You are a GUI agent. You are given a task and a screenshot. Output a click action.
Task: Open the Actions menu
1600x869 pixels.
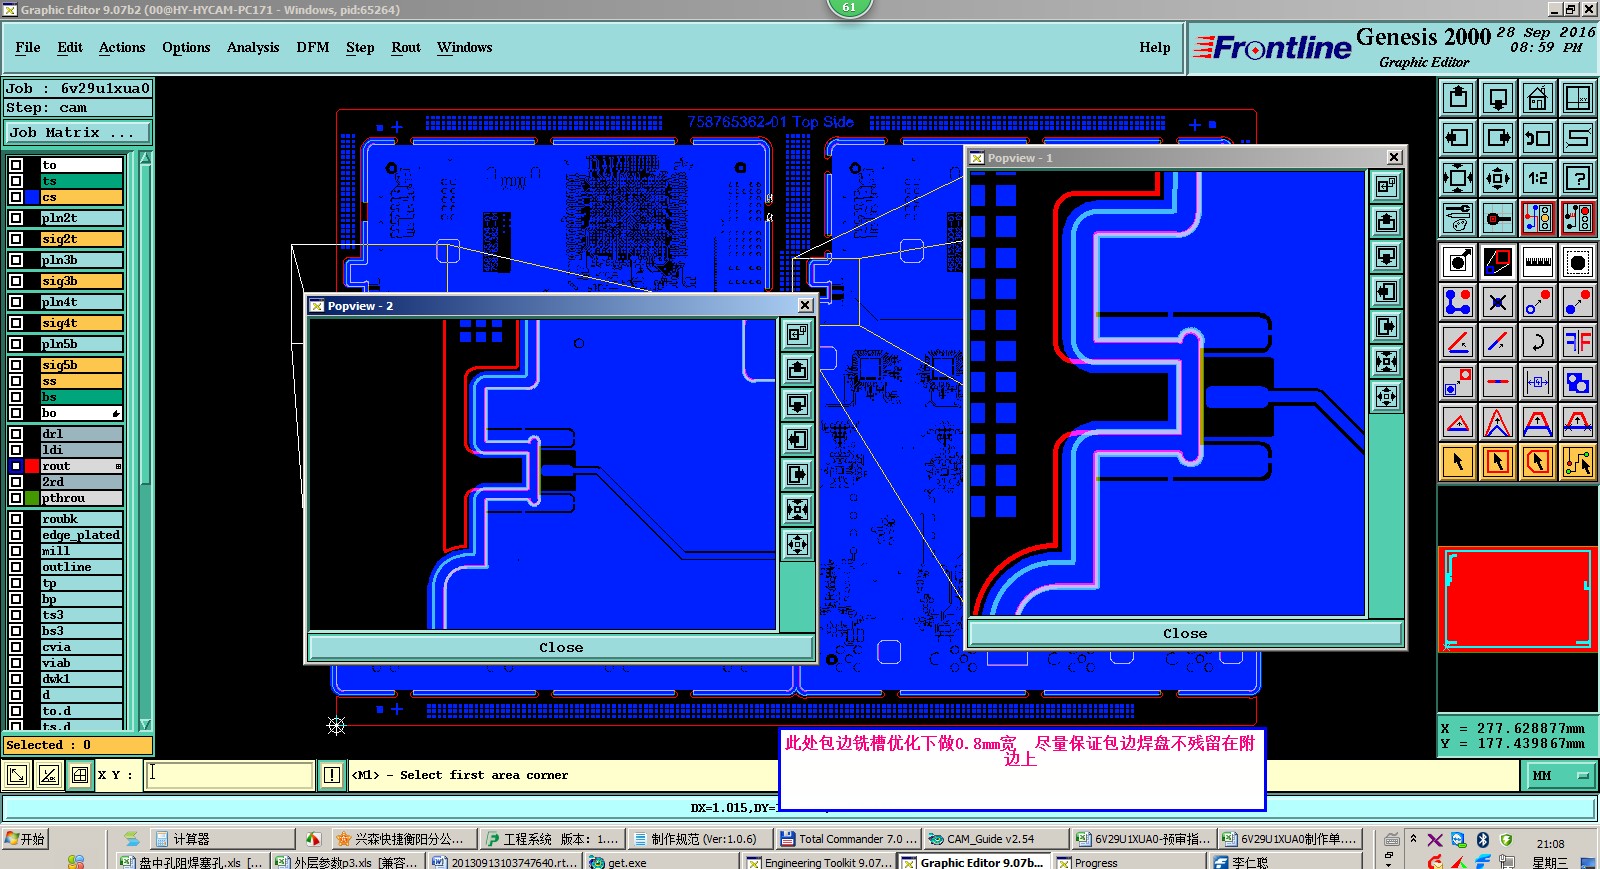pos(122,47)
